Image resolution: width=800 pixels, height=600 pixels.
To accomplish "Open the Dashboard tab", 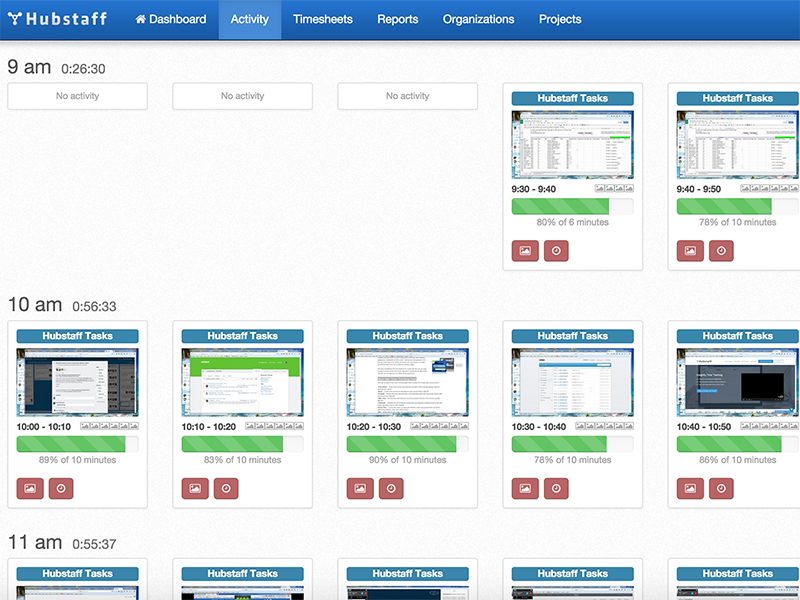I will tap(171, 19).
